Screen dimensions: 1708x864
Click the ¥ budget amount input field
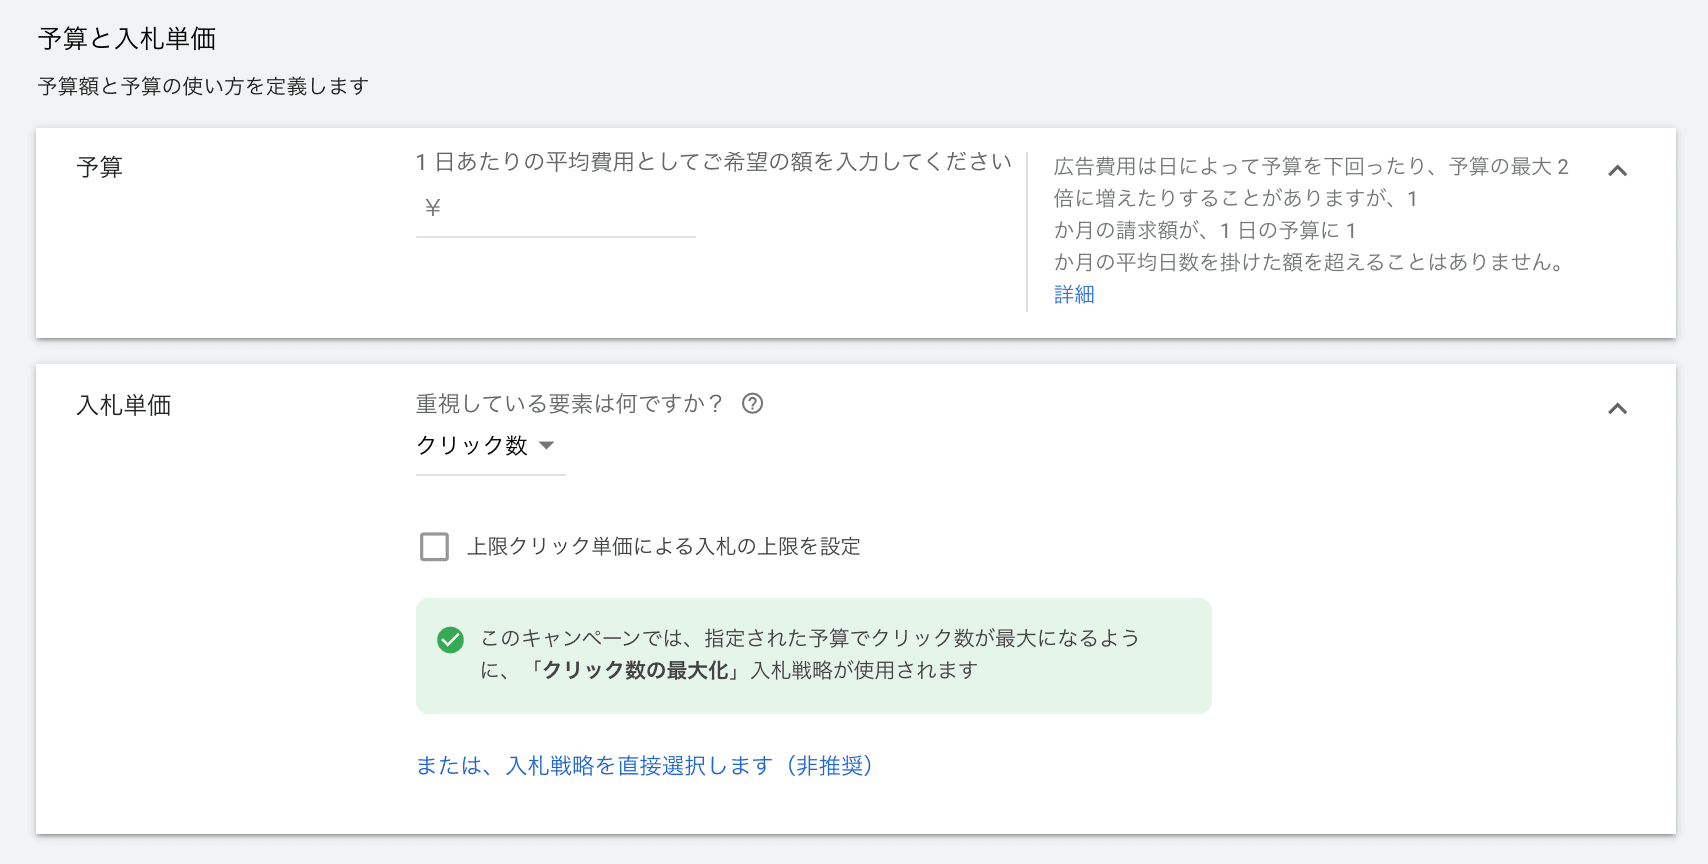[556, 208]
